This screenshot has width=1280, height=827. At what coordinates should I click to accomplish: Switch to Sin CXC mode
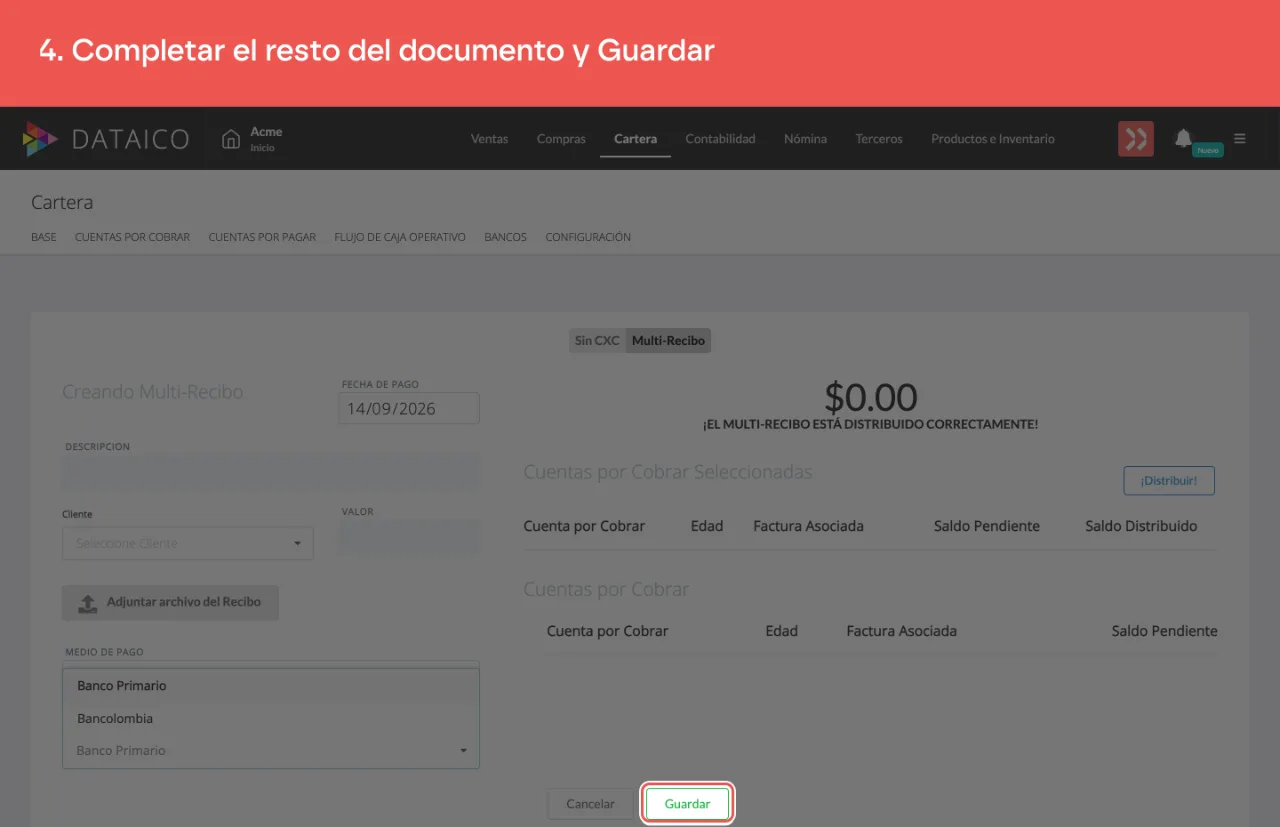click(x=597, y=340)
